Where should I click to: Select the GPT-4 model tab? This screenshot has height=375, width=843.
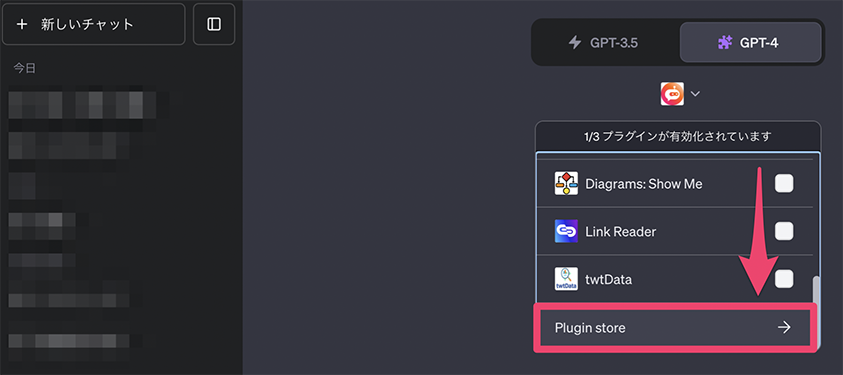click(751, 42)
